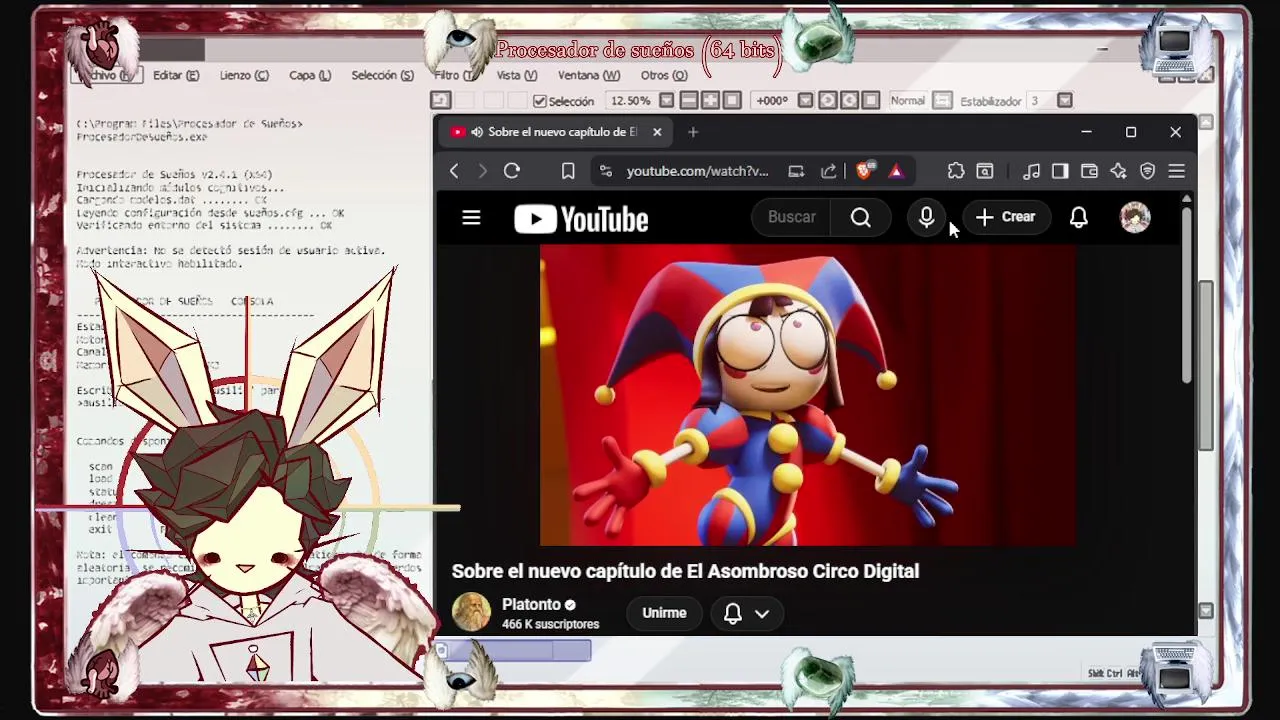Click the YouTube search magnifier button
1280x720 pixels.
[861, 217]
